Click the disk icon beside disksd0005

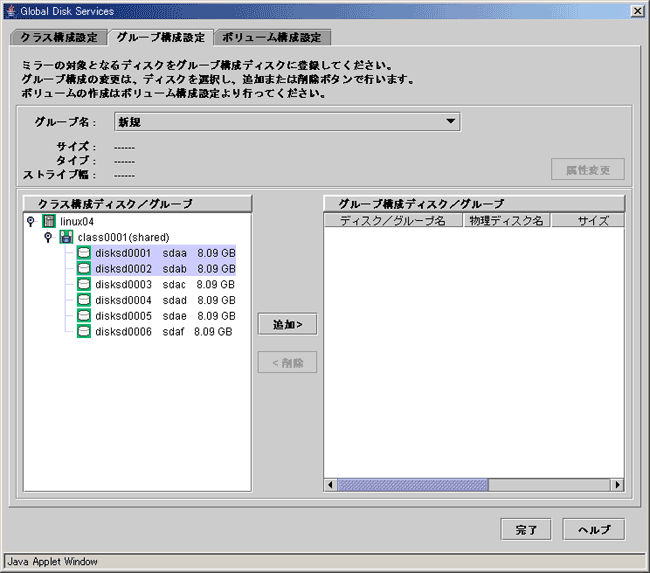click(84, 316)
